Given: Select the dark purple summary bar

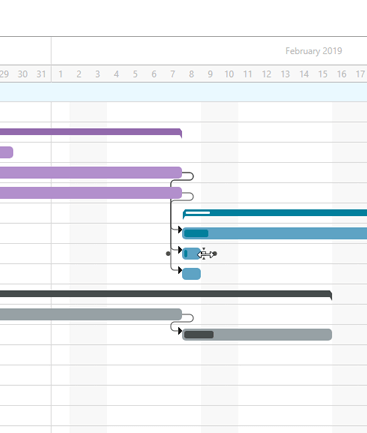Looking at the screenshot, I should [x=91, y=132].
